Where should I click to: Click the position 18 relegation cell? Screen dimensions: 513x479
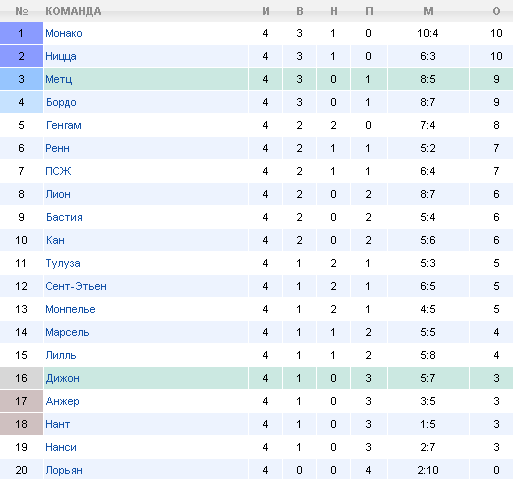pyautogui.click(x=21, y=424)
